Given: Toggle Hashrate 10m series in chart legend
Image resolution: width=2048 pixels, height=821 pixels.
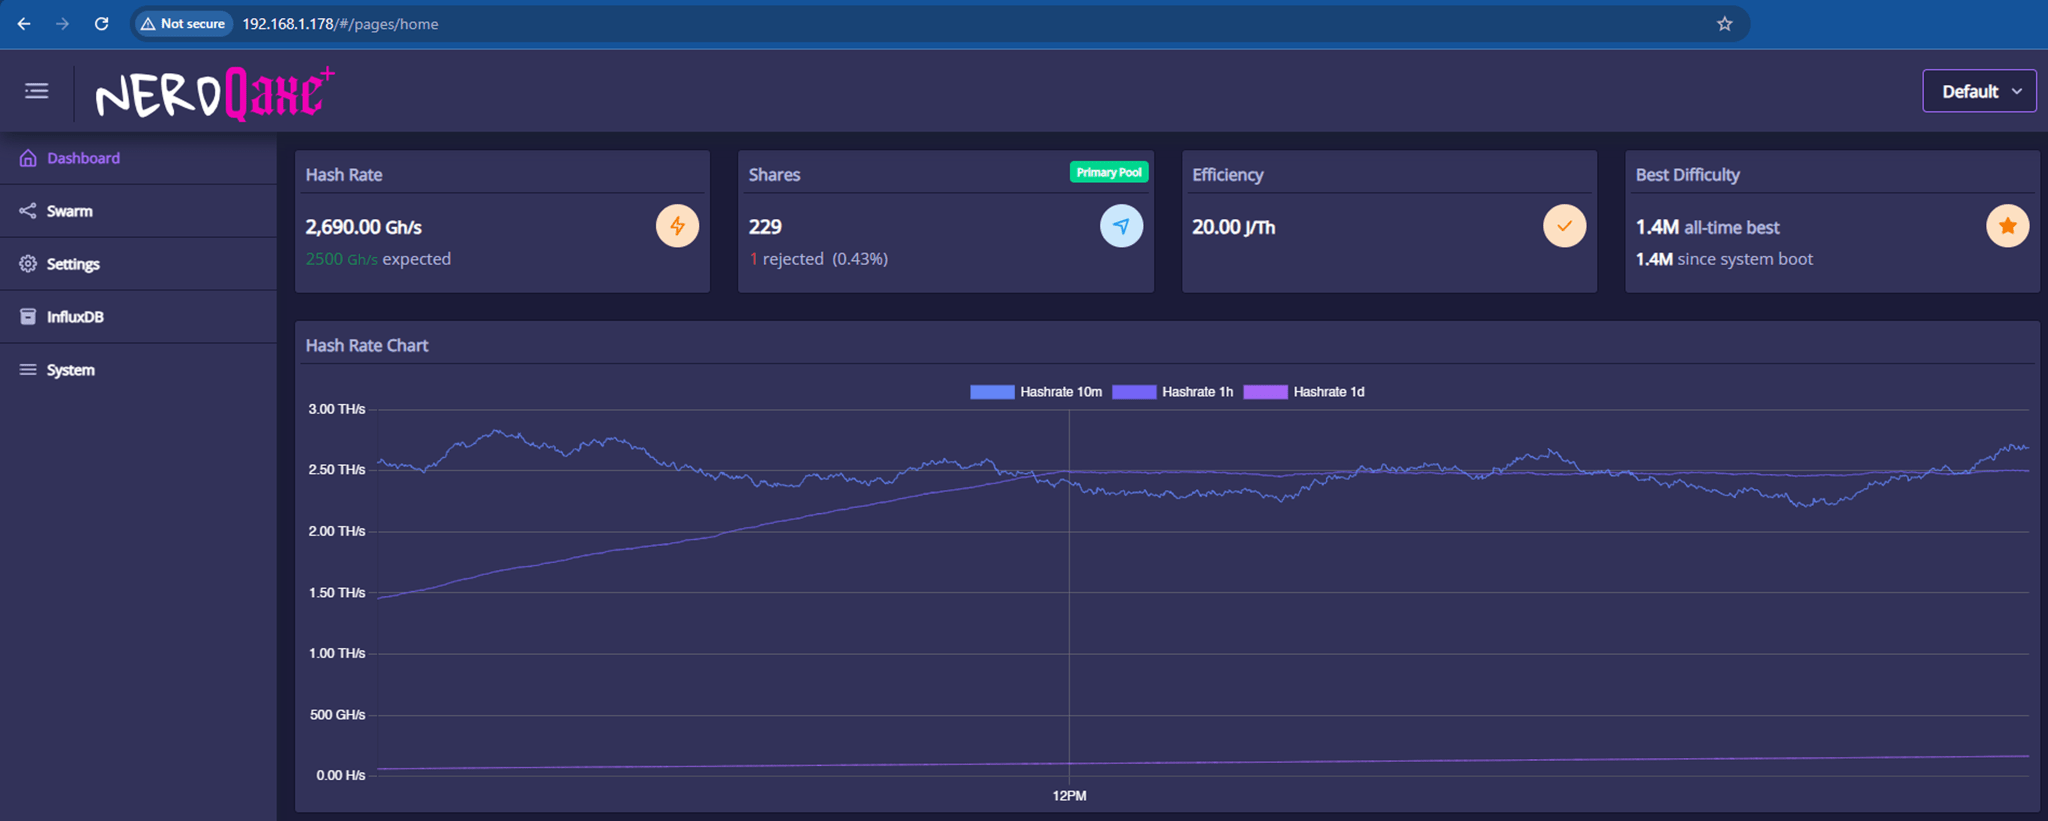Looking at the screenshot, I should point(1036,392).
